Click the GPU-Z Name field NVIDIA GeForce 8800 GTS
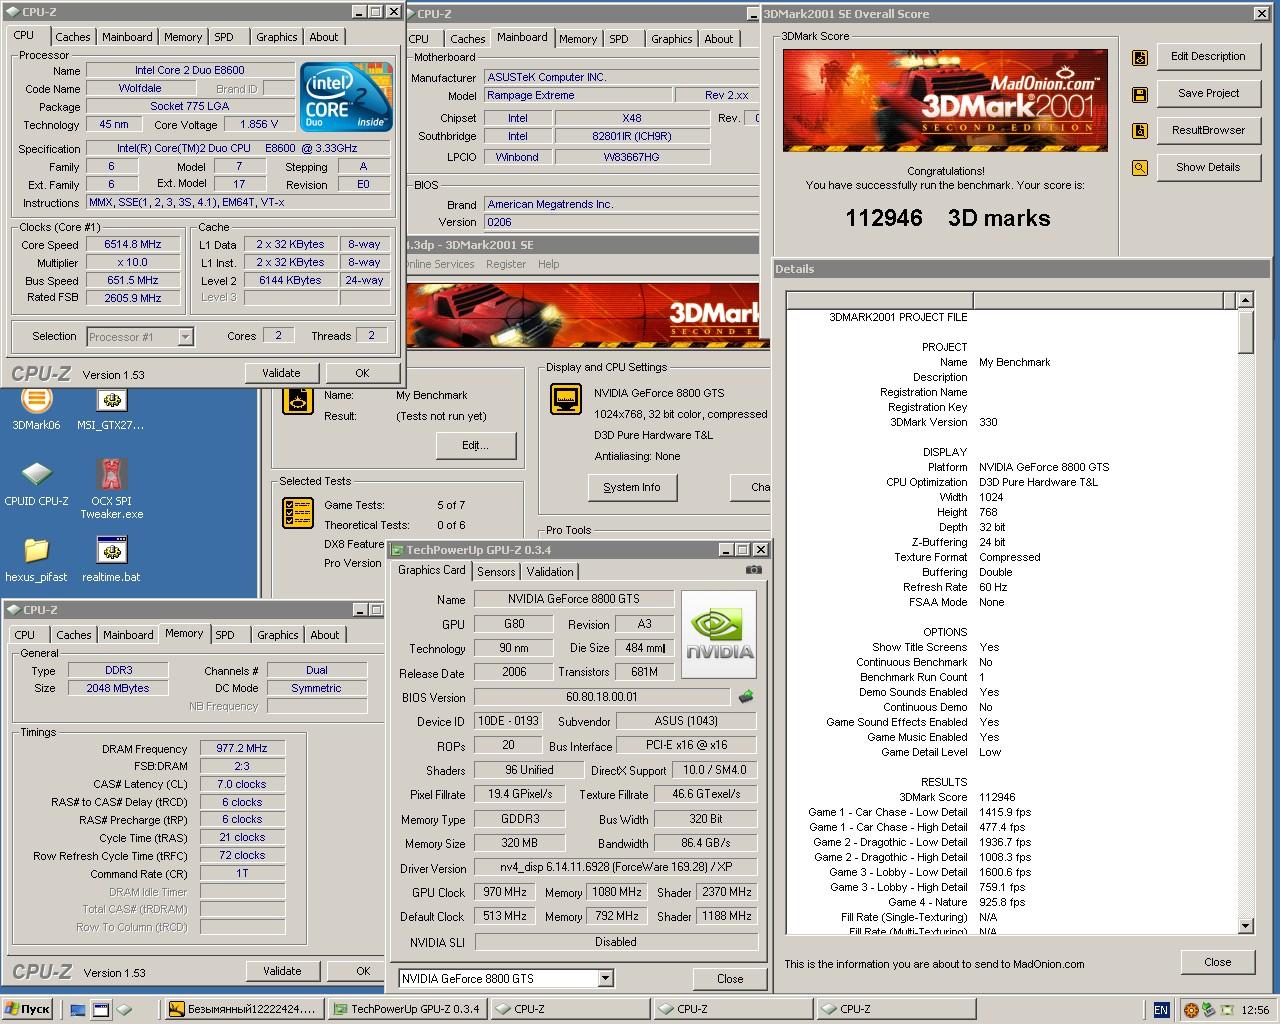 573,599
